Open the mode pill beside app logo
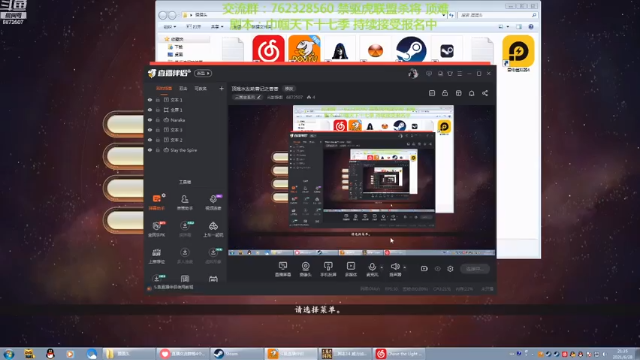The height and width of the screenshot is (360, 640). click(203, 73)
